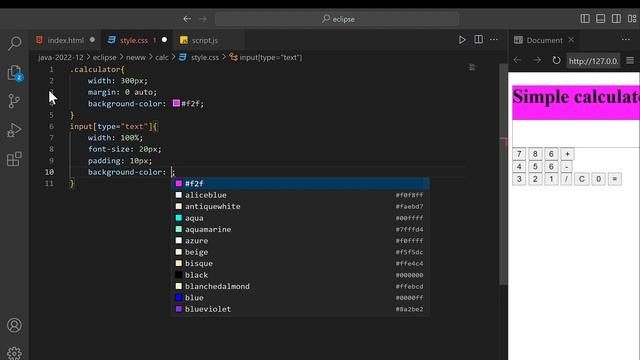Click the calculator plus button

coord(567,154)
